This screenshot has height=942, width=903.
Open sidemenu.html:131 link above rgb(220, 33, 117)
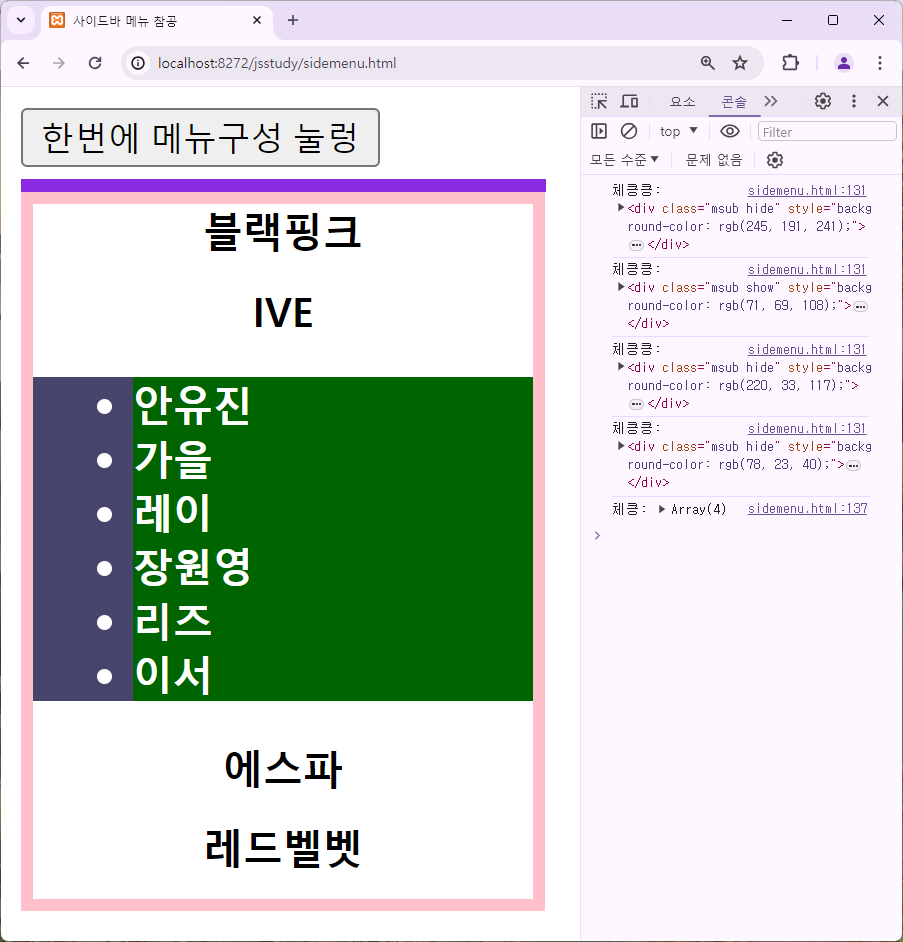coord(806,350)
